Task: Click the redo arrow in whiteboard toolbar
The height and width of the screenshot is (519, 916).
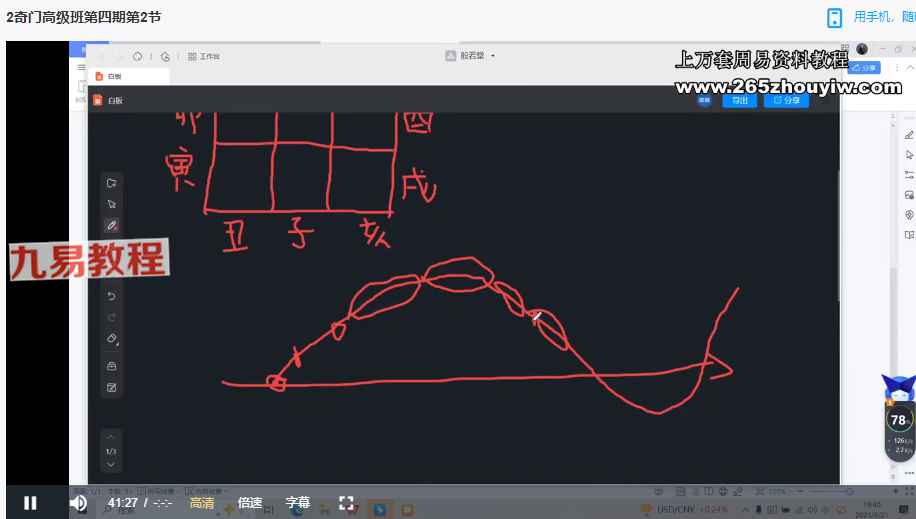Action: click(112, 317)
